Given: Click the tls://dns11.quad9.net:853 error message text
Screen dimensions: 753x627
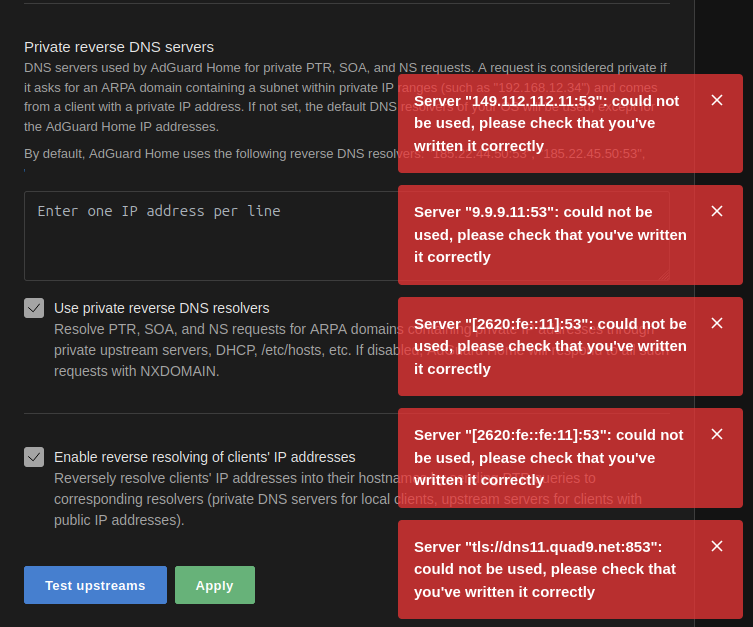Looking at the screenshot, I should (545, 569).
